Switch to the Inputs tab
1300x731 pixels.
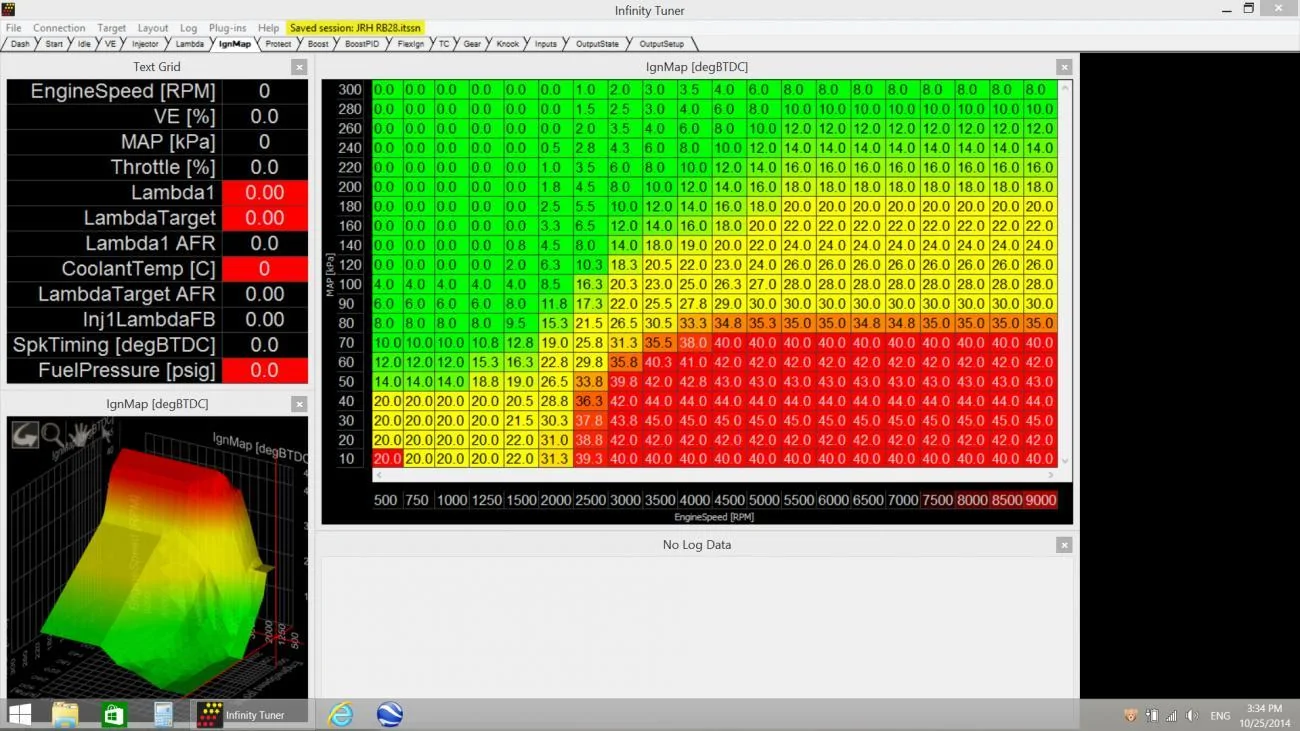tap(546, 44)
